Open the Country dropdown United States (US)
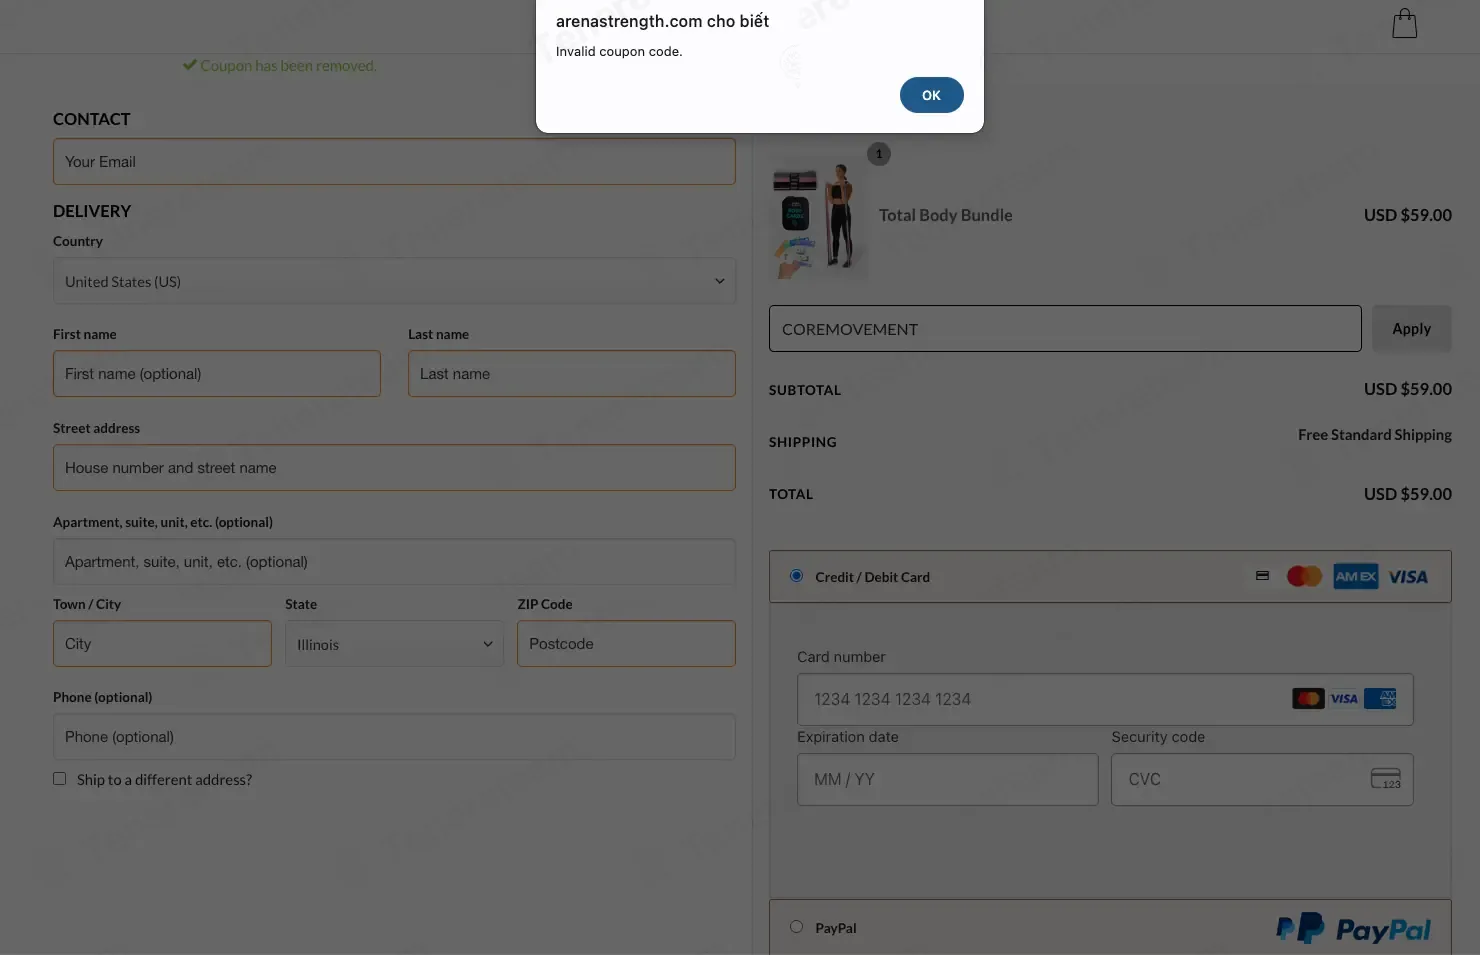Screen dimensions: 1480x955 (394, 281)
